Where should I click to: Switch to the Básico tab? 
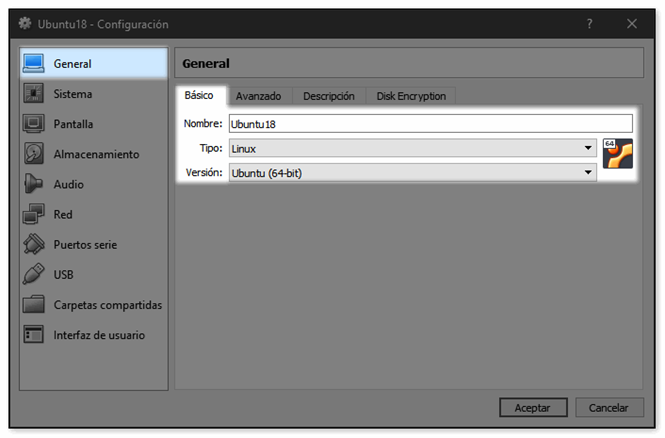tap(199, 95)
